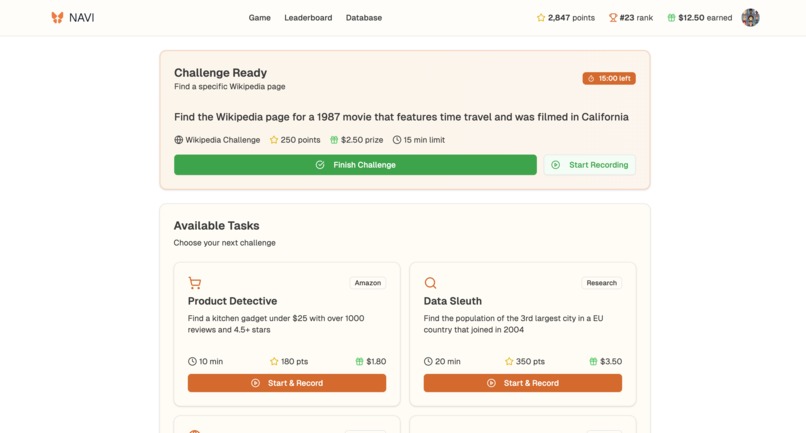This screenshot has height=433, width=806.
Task: Click the $2.50 prize label
Action: (362, 140)
